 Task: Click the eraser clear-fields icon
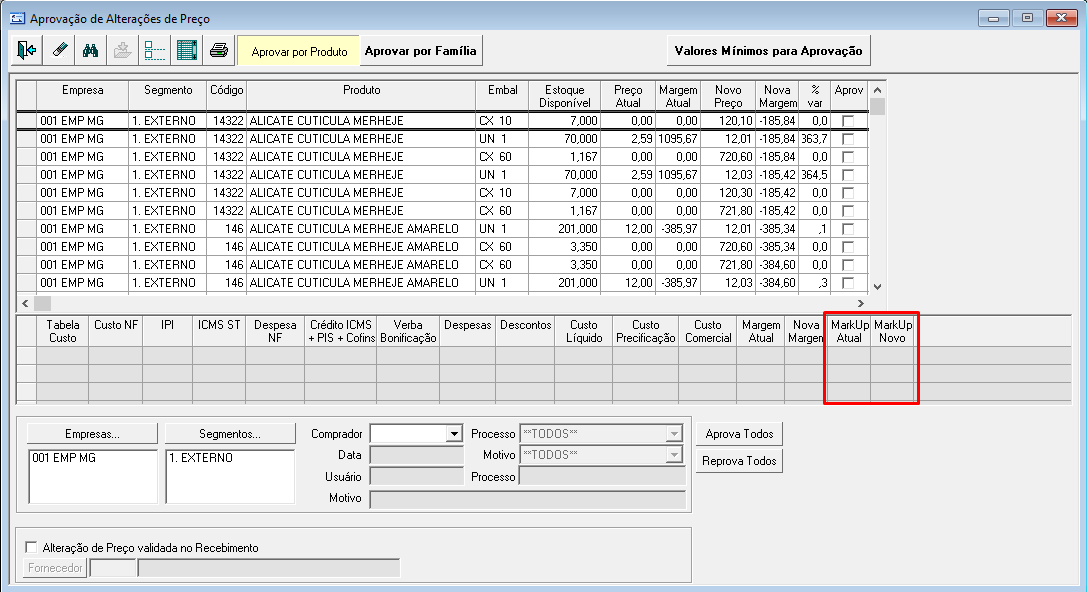(59, 51)
